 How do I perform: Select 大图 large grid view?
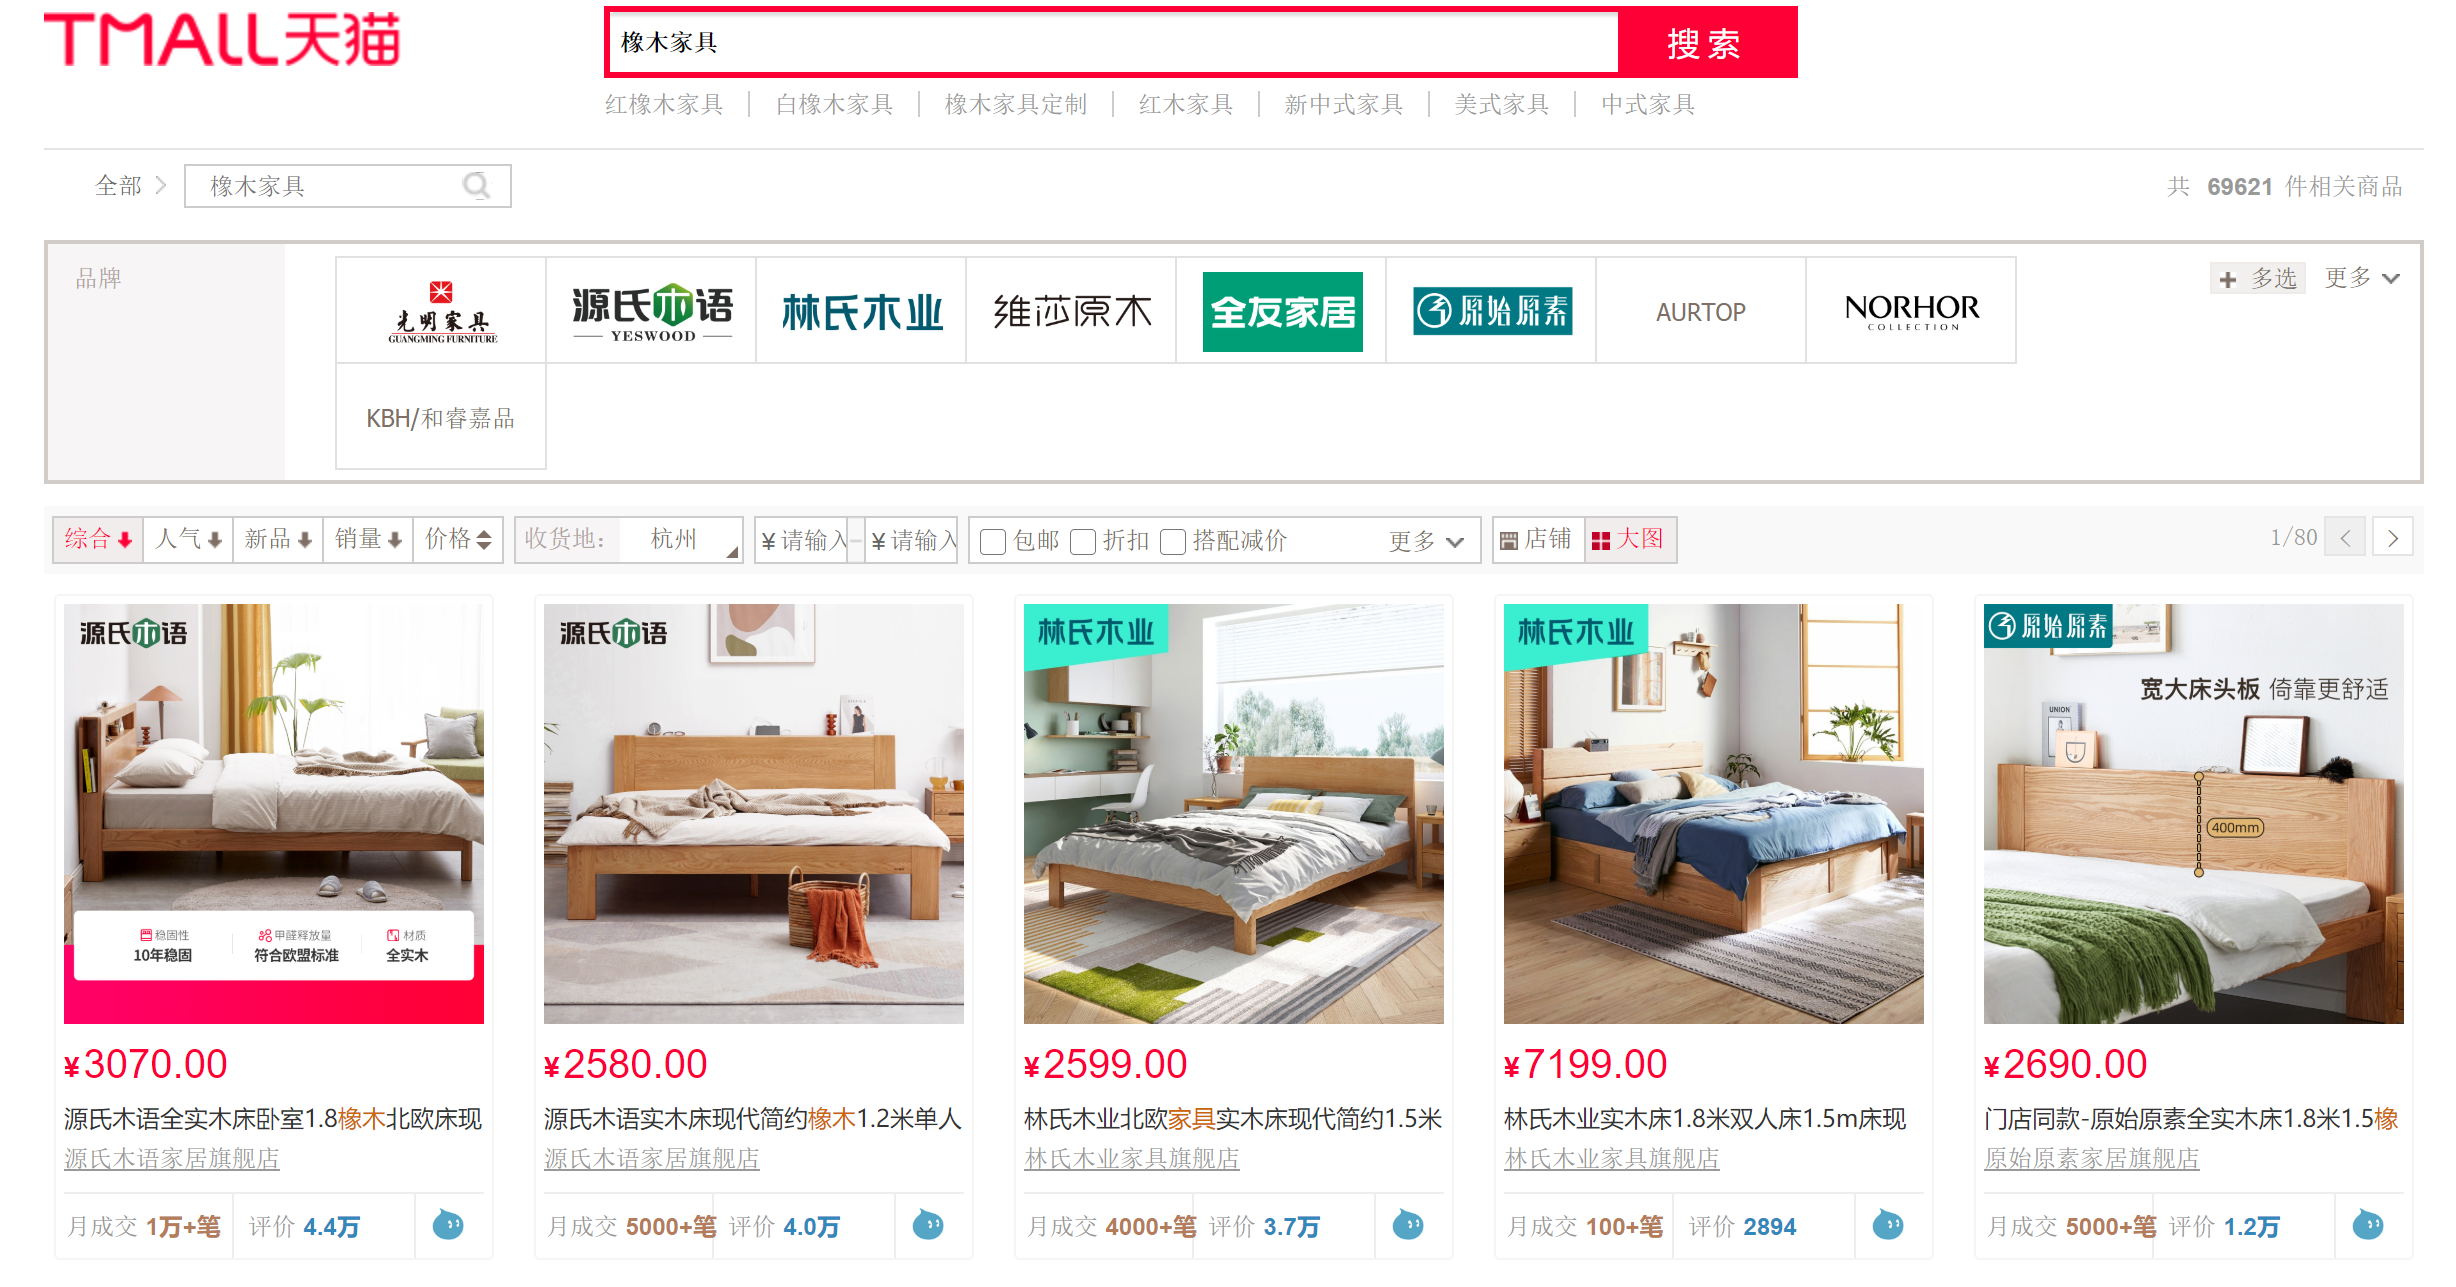1630,540
